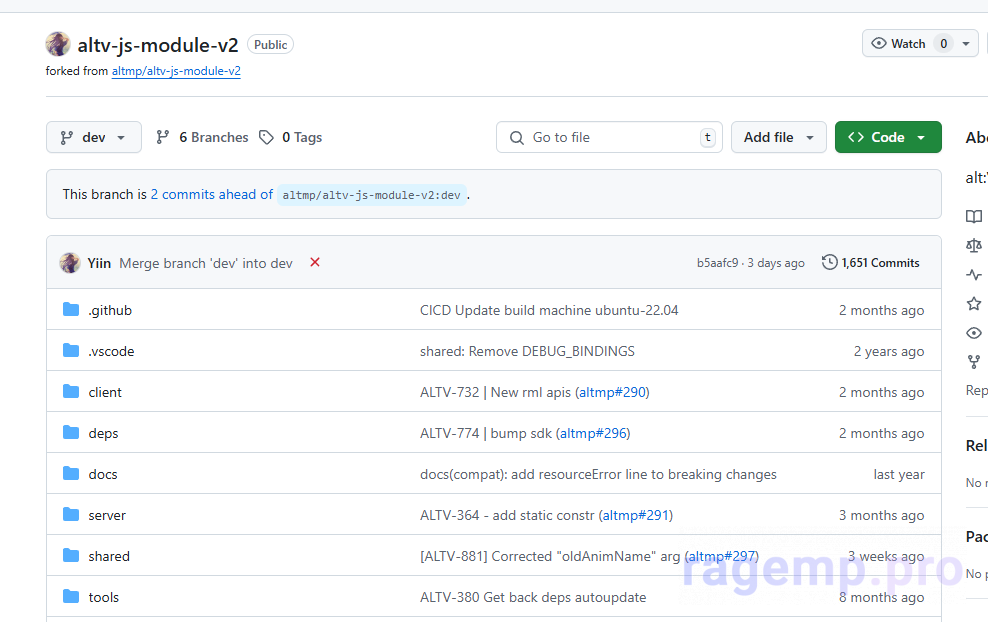Click the folder icon beside .vscode
The width and height of the screenshot is (988, 622).
click(x=71, y=350)
